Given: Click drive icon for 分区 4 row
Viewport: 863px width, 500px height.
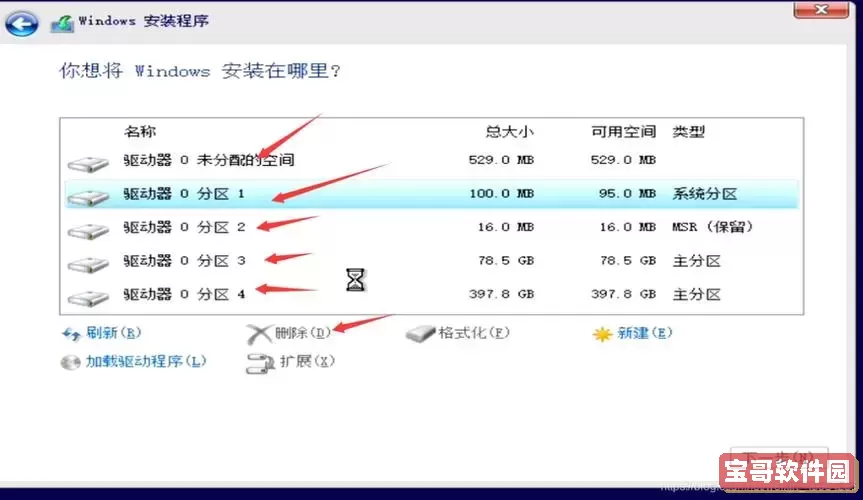Looking at the screenshot, I should (x=88, y=298).
